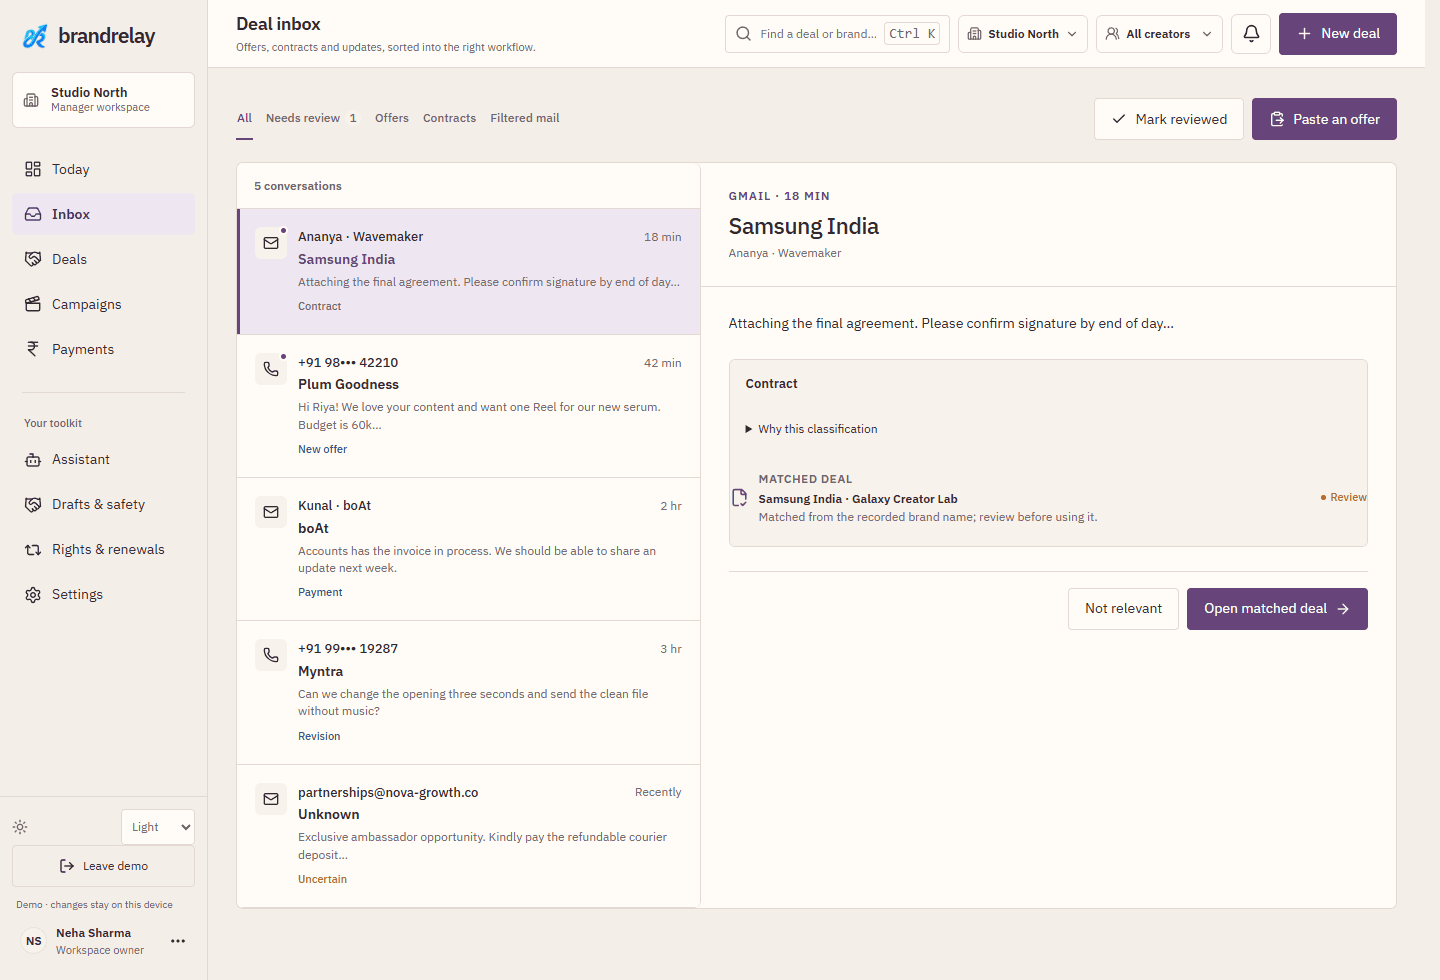Click the Today dashboard icon

pos(33,169)
